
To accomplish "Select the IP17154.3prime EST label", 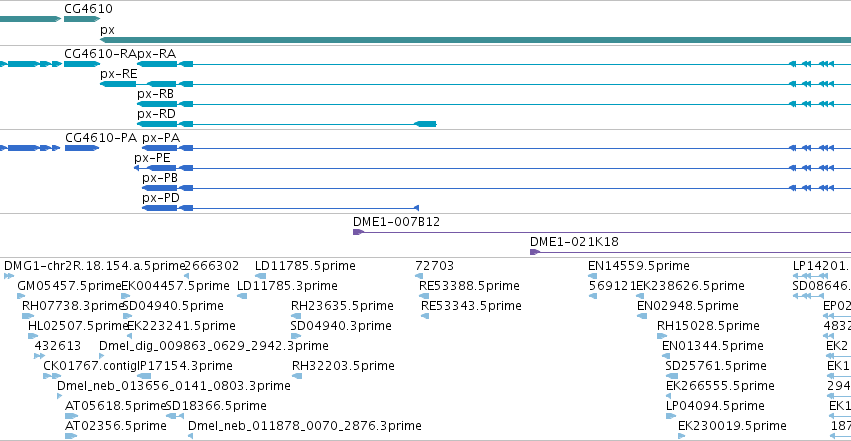I will [185, 366].
